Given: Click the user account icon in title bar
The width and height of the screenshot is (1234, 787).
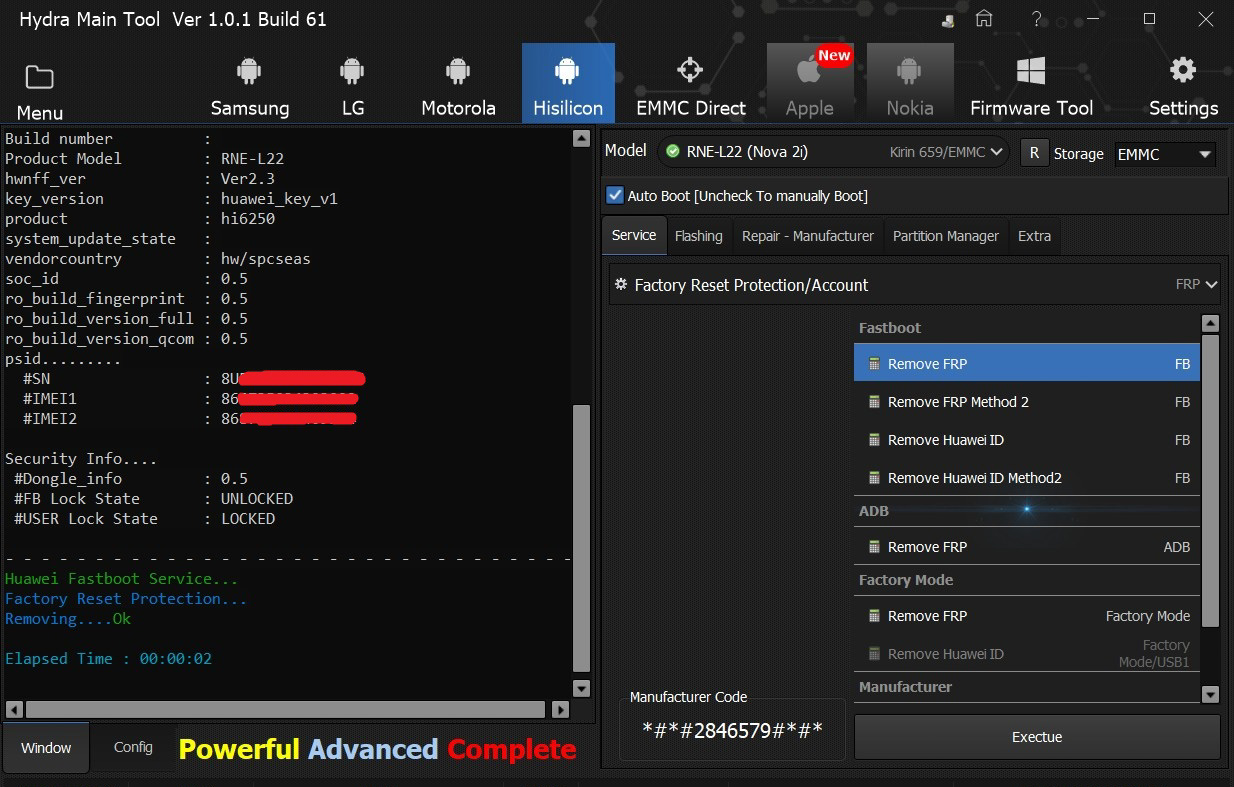Looking at the screenshot, I should (x=946, y=19).
